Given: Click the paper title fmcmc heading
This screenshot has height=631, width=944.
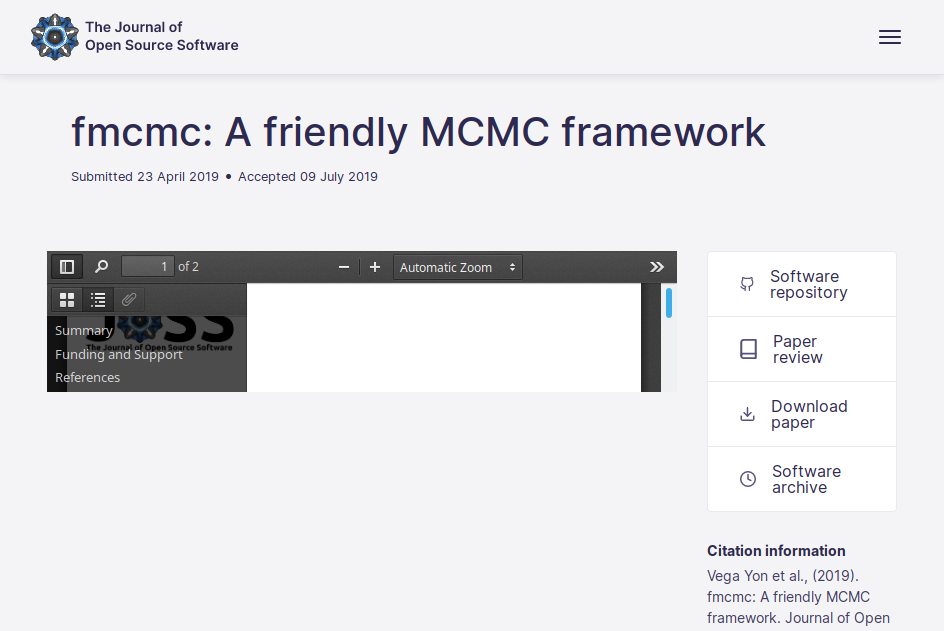Looking at the screenshot, I should pos(418,132).
